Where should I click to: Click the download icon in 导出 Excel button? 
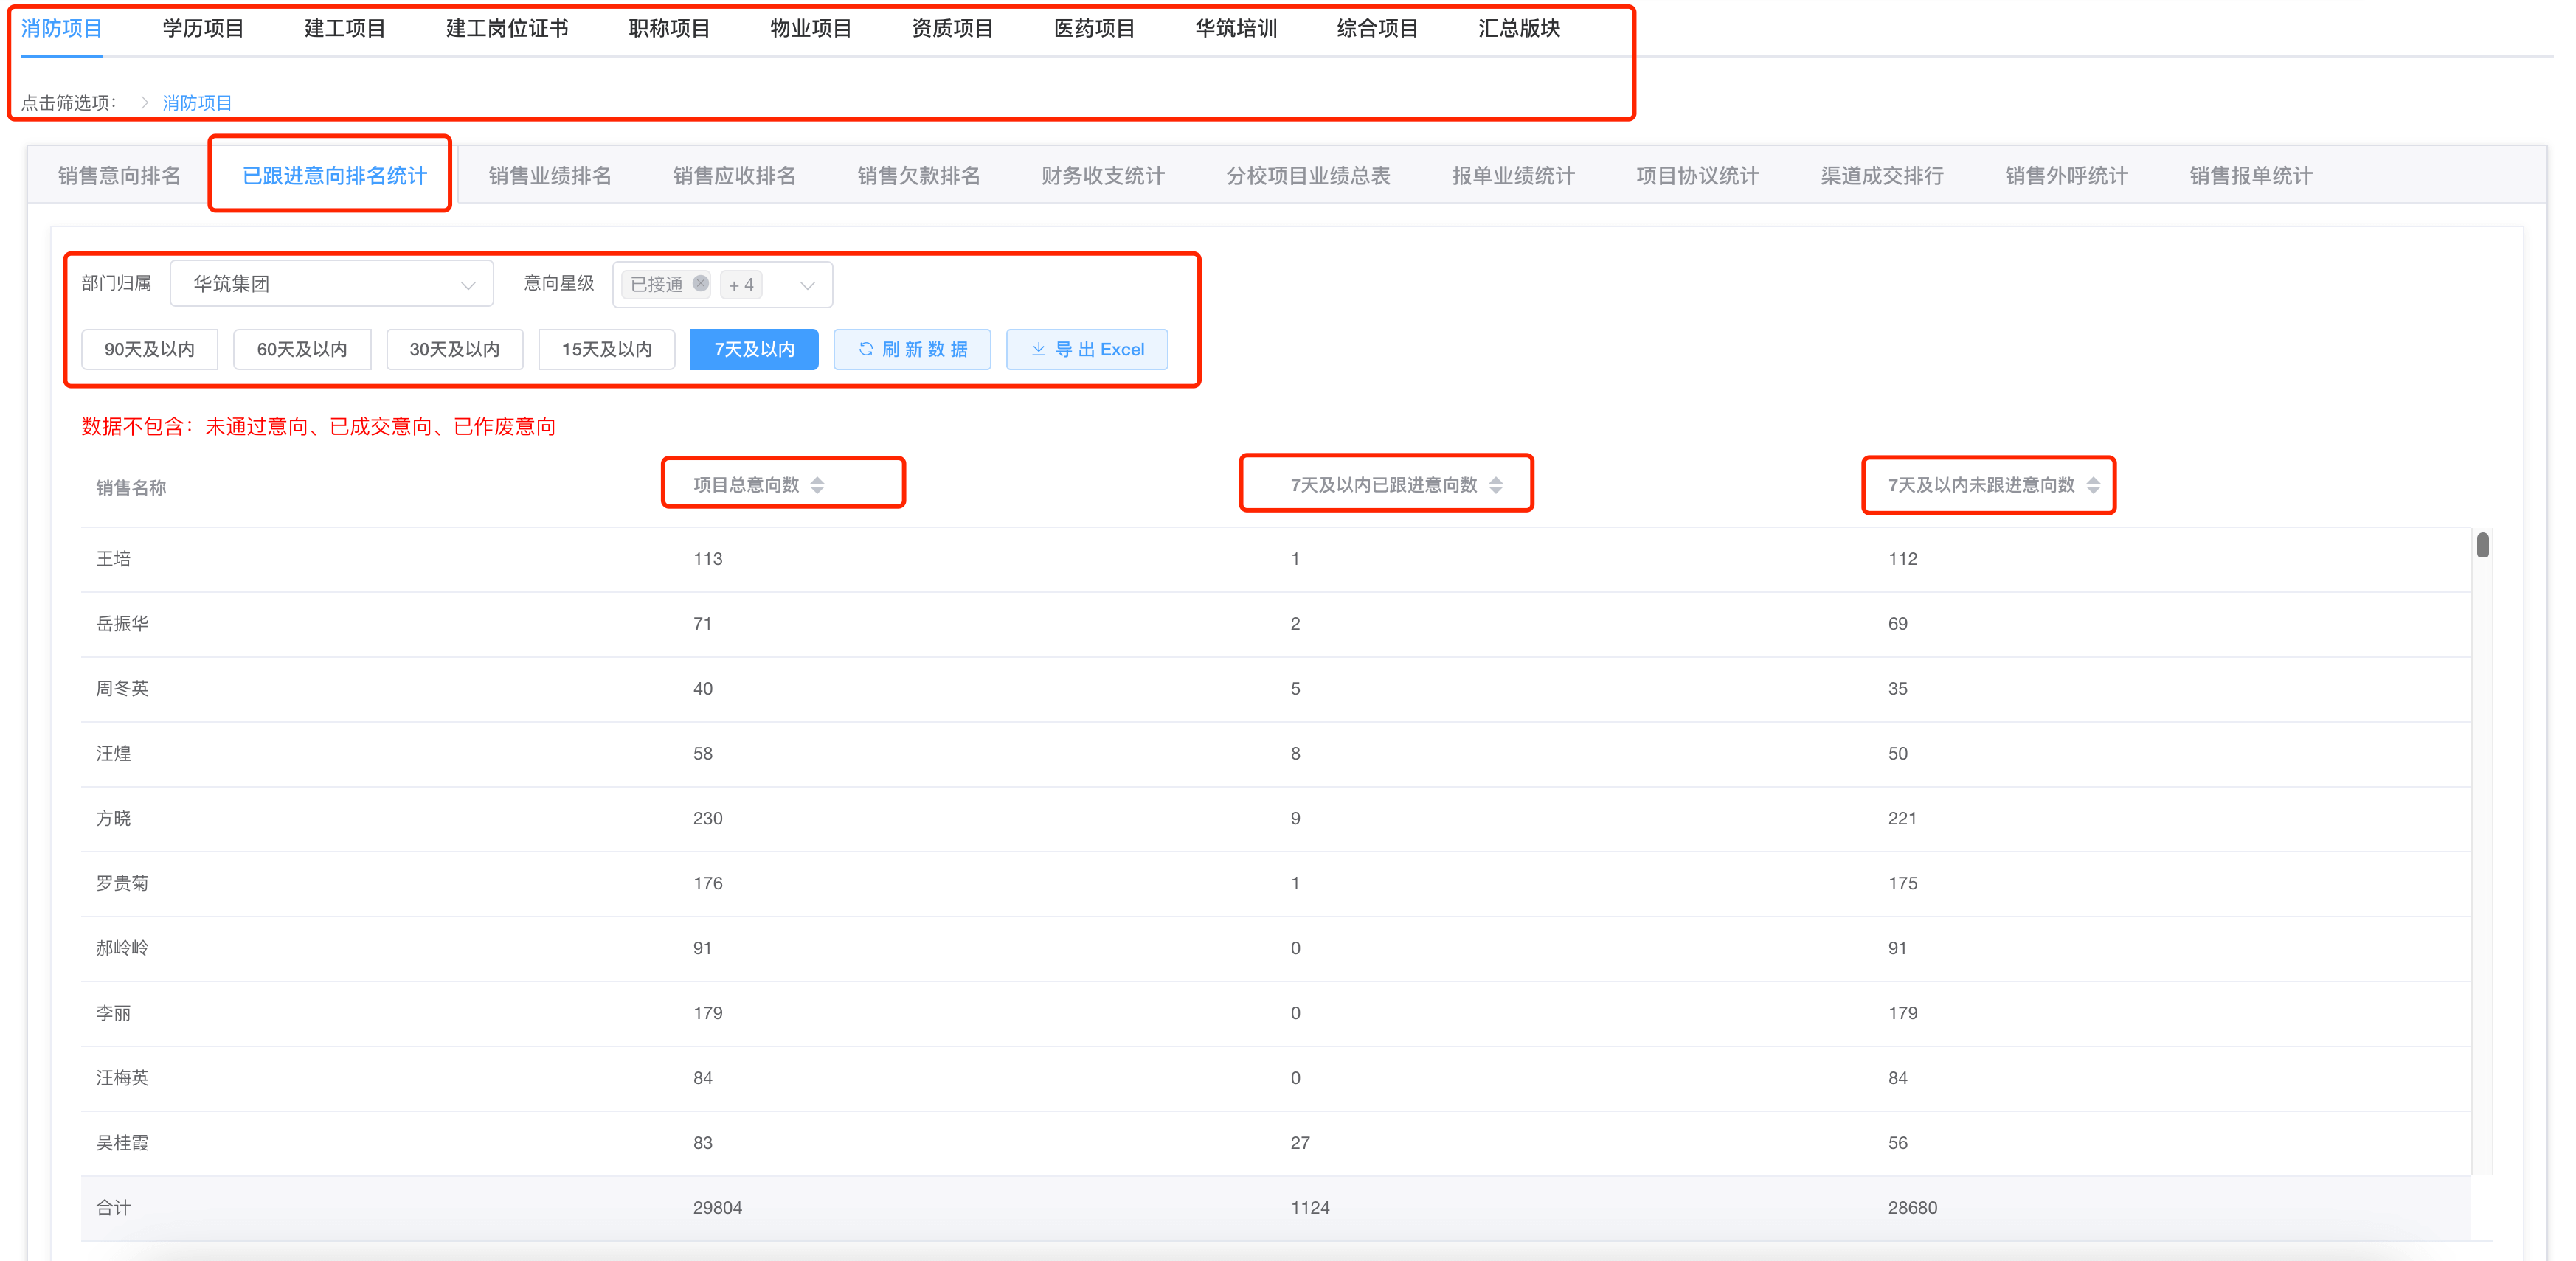coord(1038,349)
